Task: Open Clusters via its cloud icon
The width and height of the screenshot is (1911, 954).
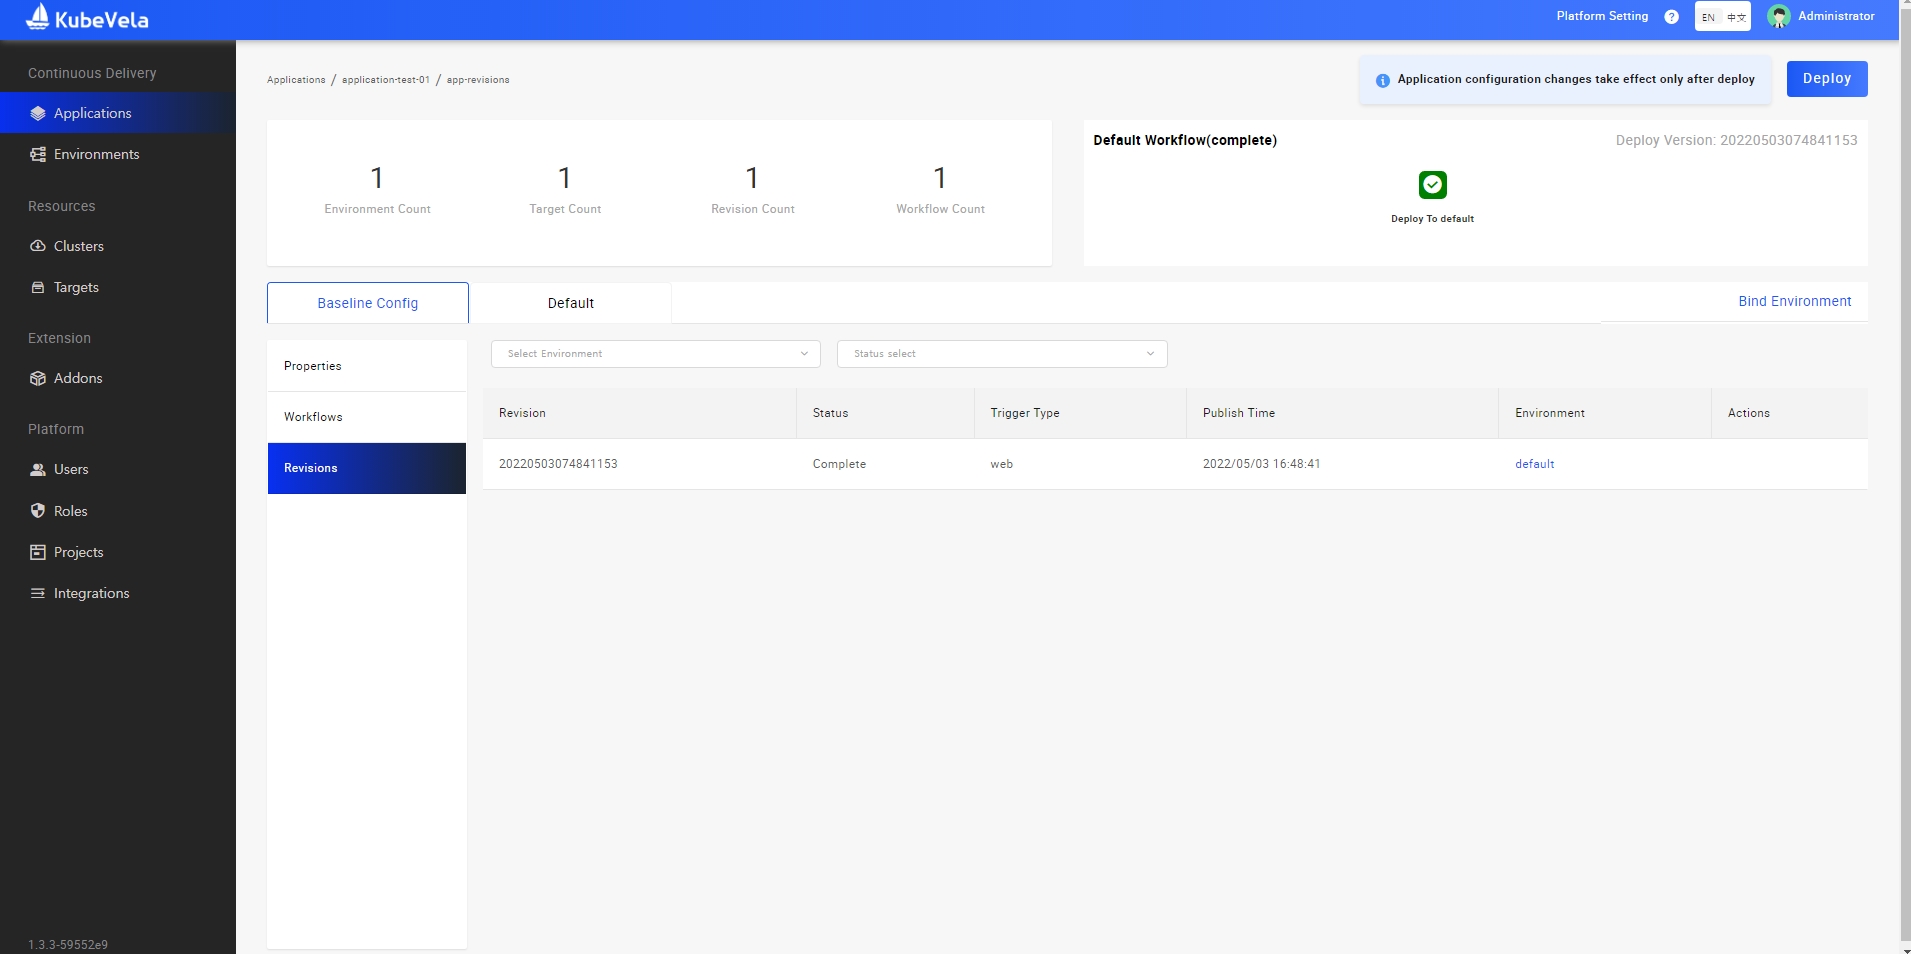Action: click(x=38, y=247)
